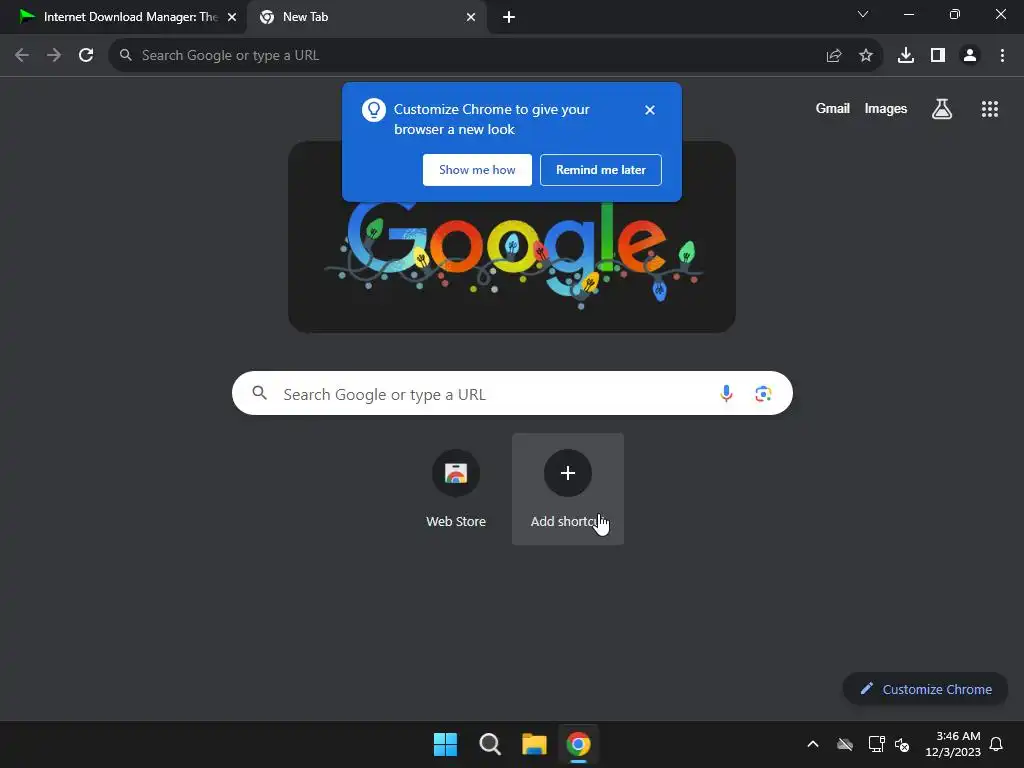Go forward using the forward arrow
1024x768 pixels.
point(54,56)
